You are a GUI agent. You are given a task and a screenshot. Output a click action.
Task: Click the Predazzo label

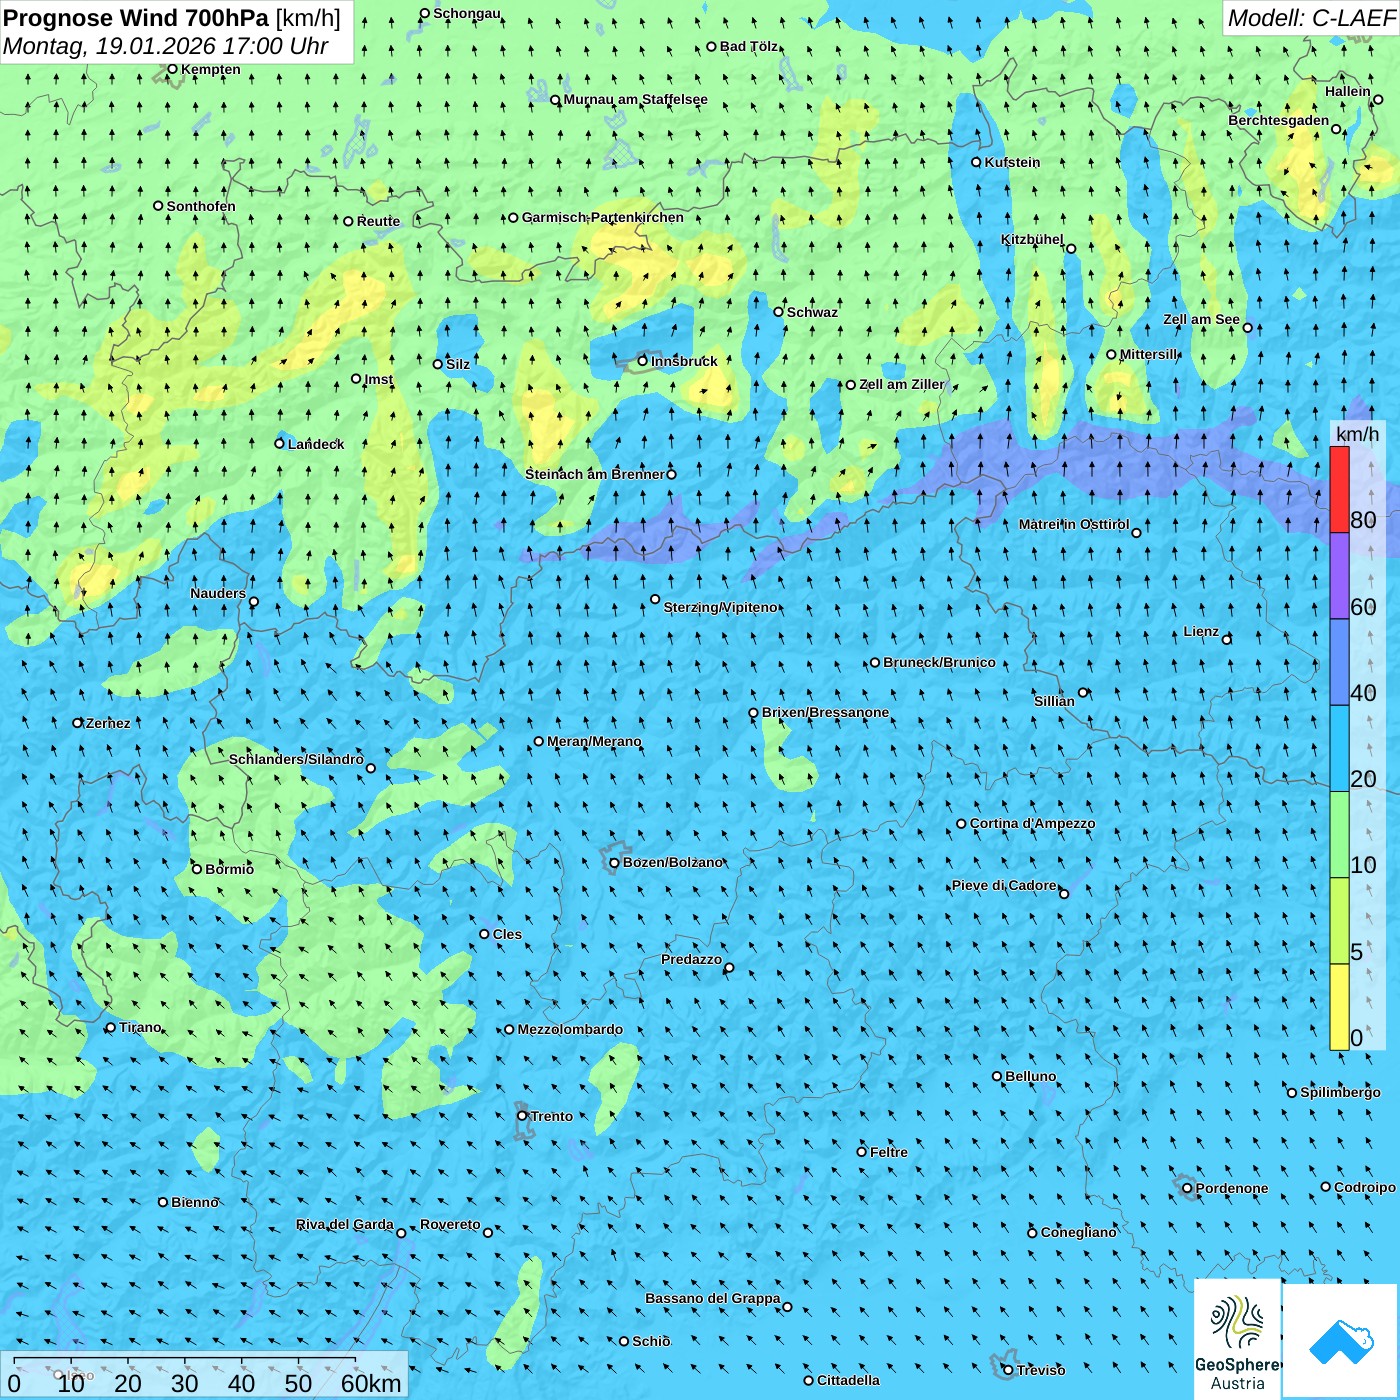click(691, 959)
